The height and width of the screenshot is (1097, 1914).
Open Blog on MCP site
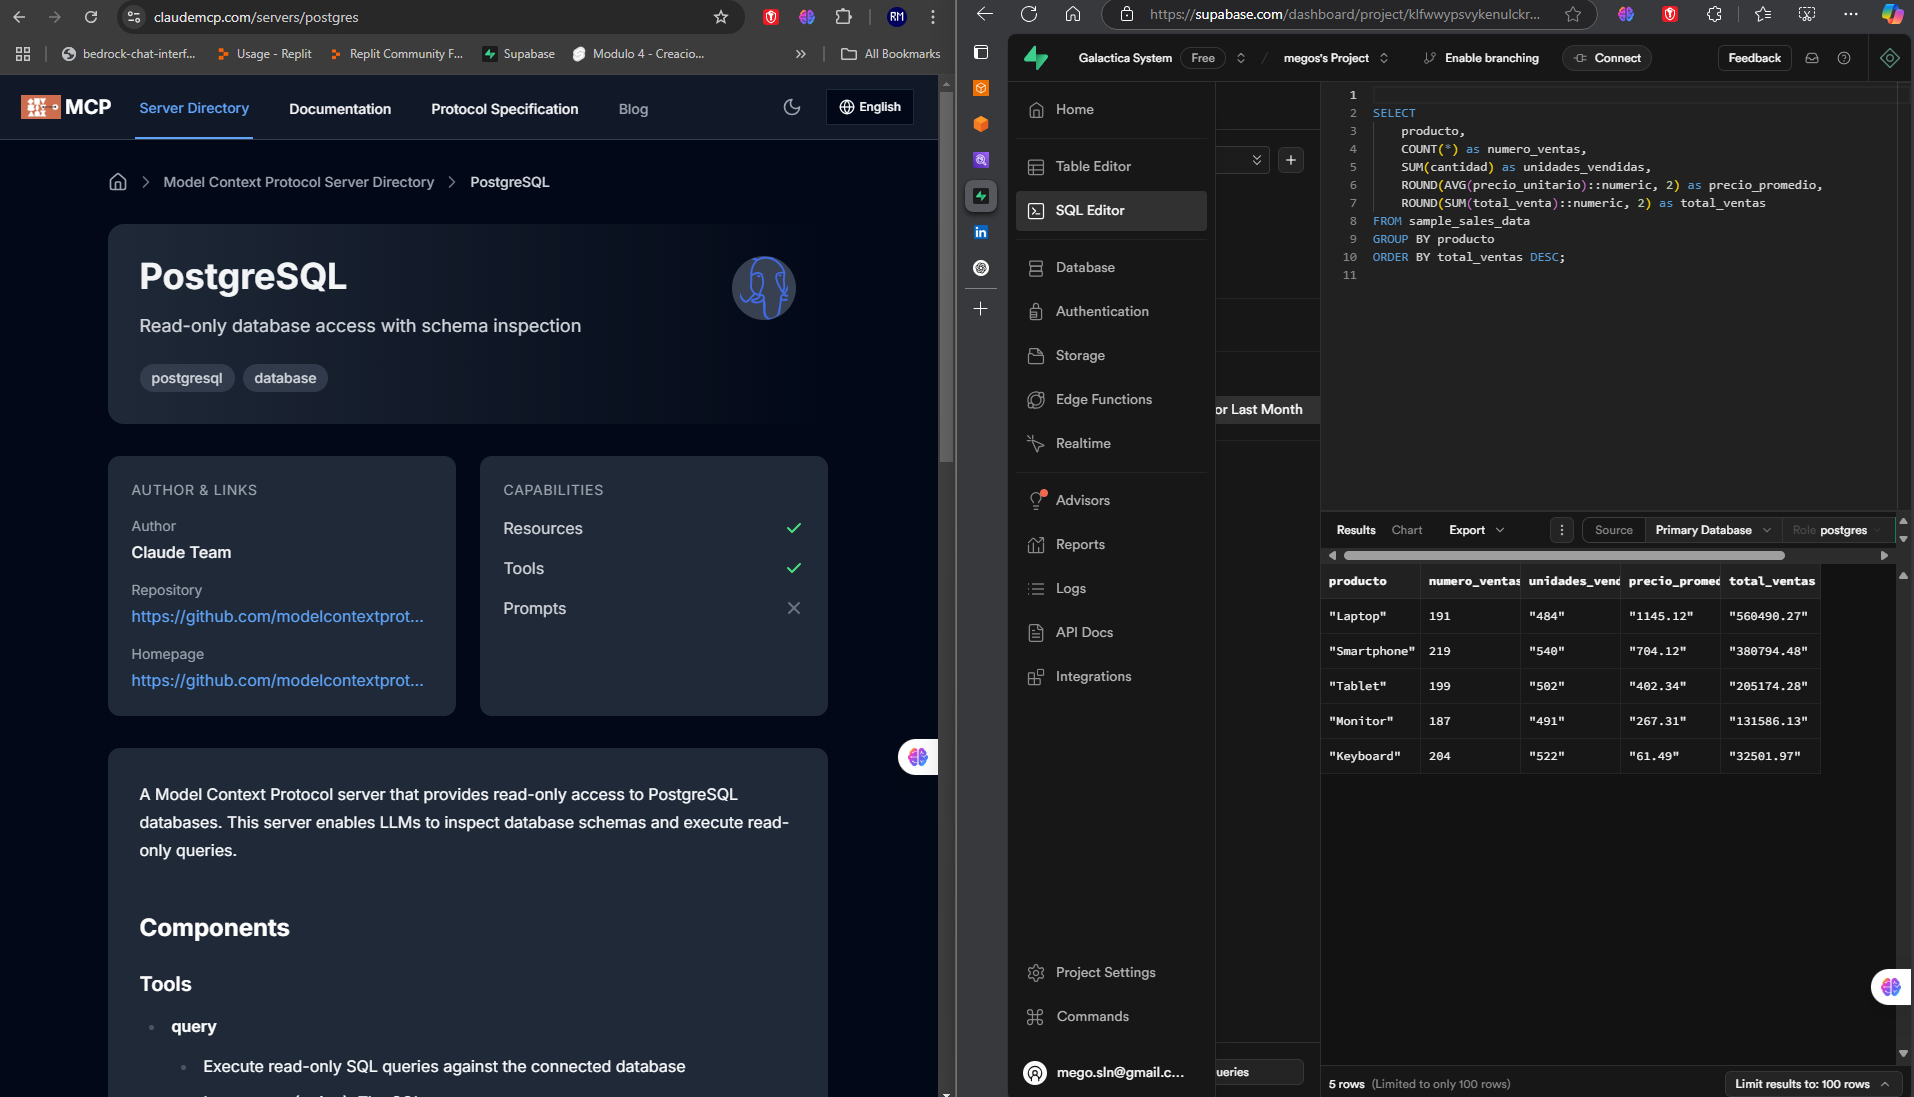(633, 109)
